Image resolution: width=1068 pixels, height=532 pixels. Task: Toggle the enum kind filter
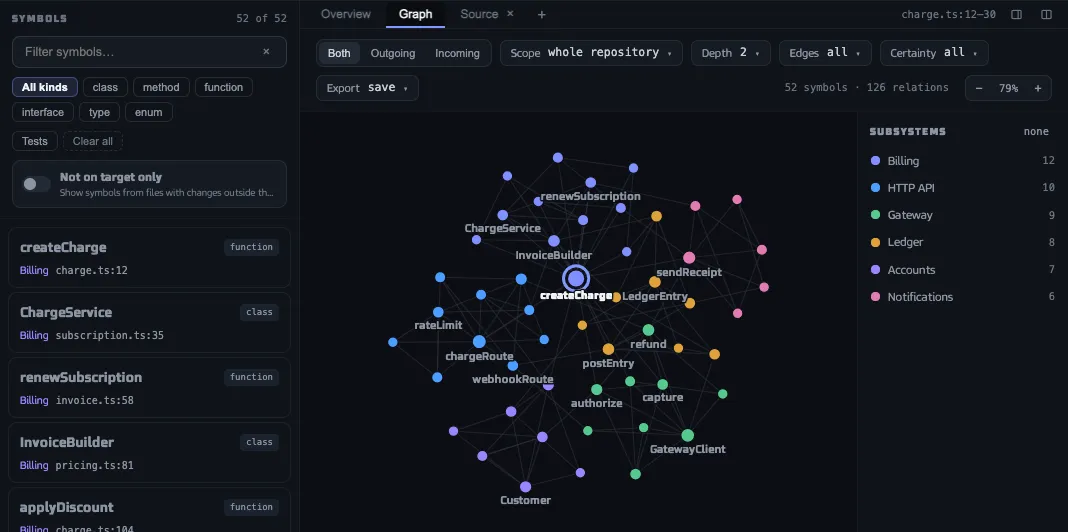[148, 112]
